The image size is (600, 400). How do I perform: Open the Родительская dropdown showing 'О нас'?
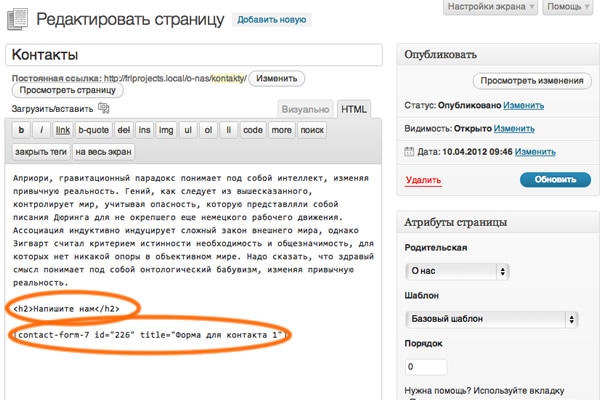pyautogui.click(x=493, y=270)
